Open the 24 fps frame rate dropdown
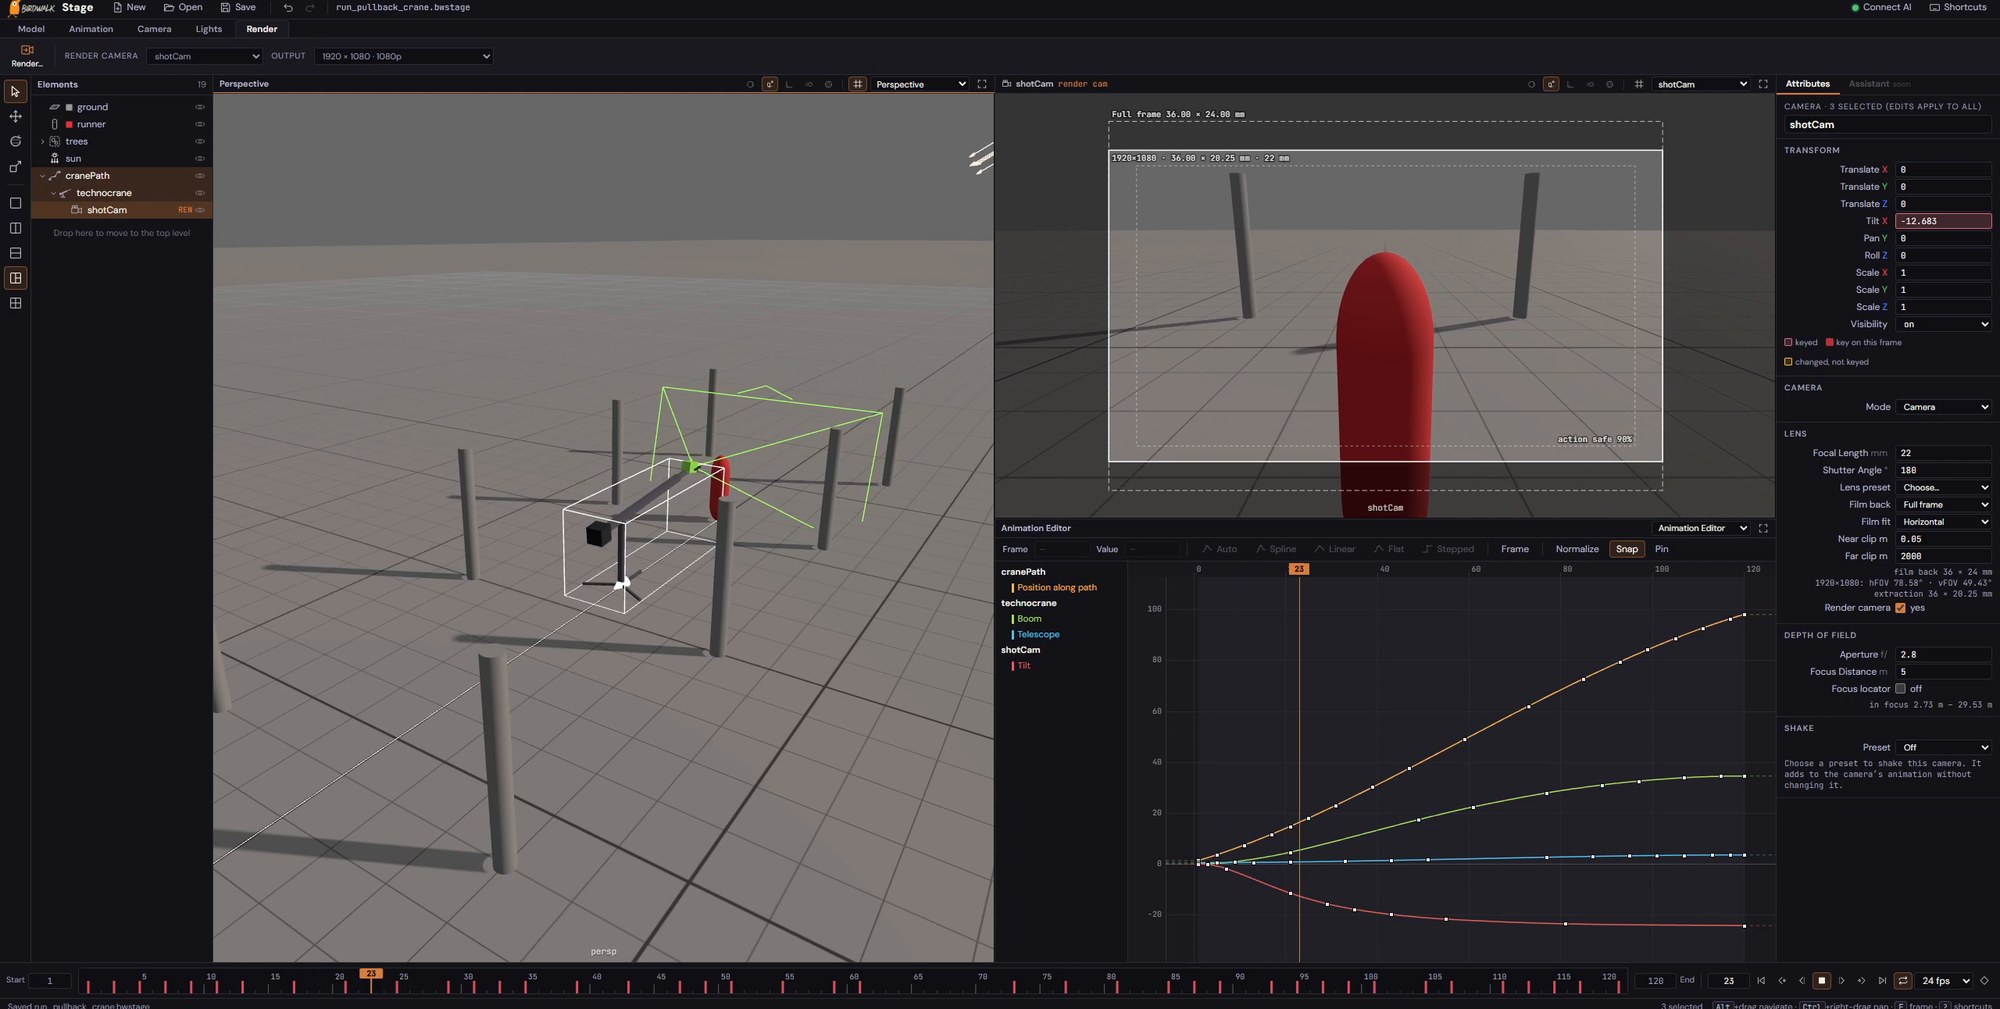The image size is (2000, 1009). pos(1945,981)
